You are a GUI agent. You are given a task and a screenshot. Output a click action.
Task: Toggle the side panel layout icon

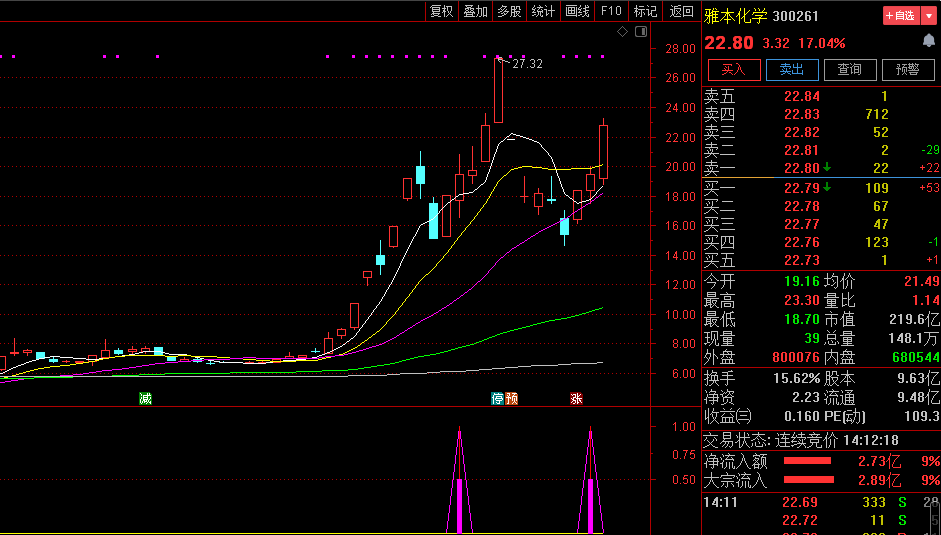[641, 31]
